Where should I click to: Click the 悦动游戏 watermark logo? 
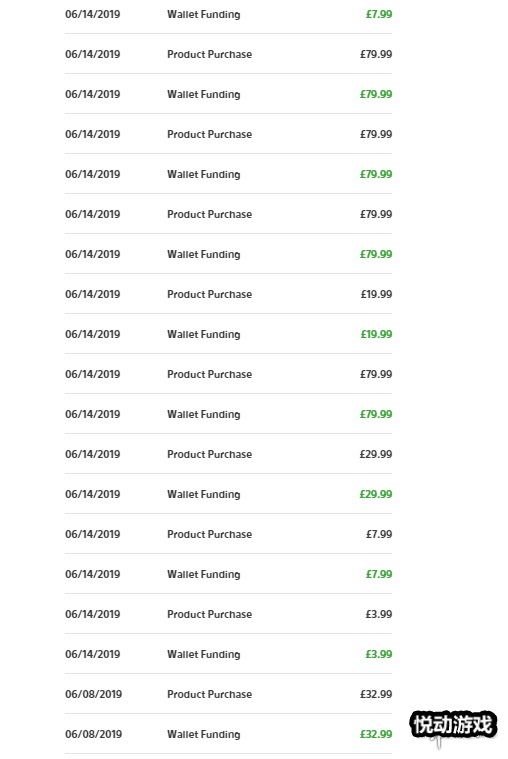coord(453,726)
